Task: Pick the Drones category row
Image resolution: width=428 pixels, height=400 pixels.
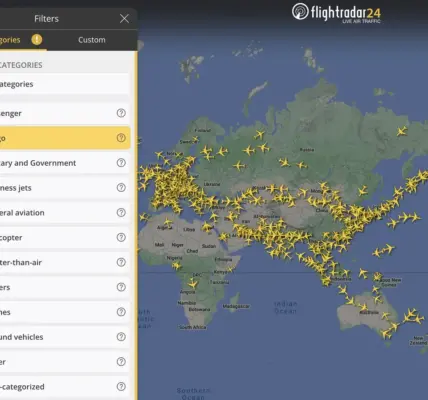Action: (65, 312)
